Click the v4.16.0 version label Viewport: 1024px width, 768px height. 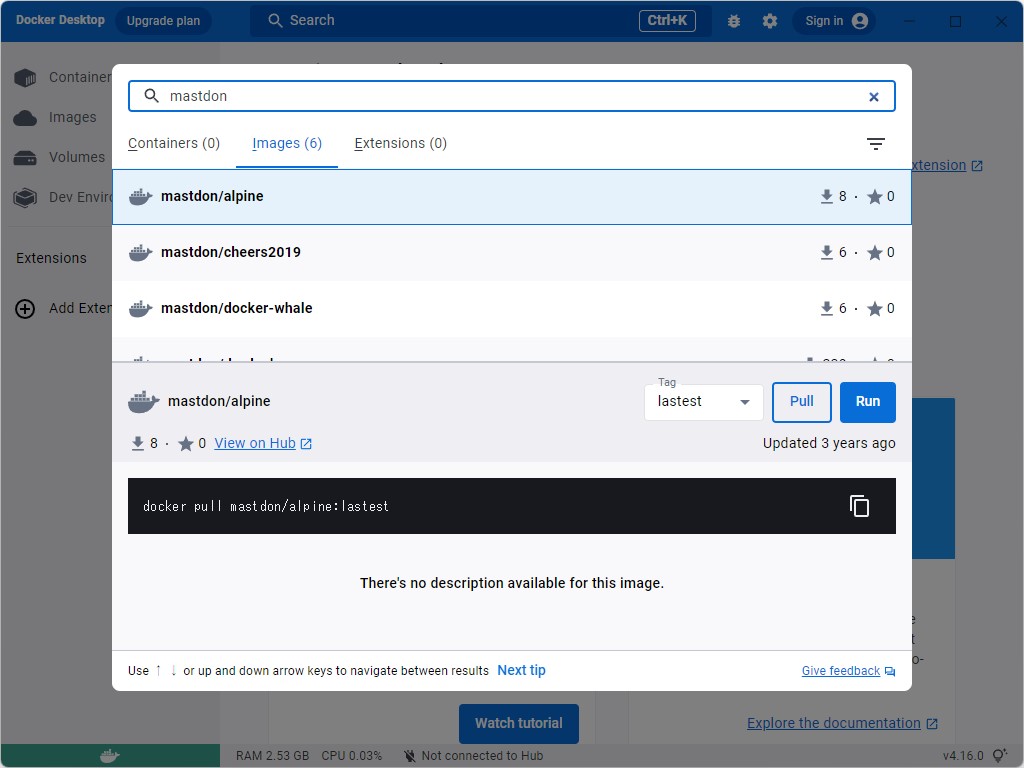[963, 756]
